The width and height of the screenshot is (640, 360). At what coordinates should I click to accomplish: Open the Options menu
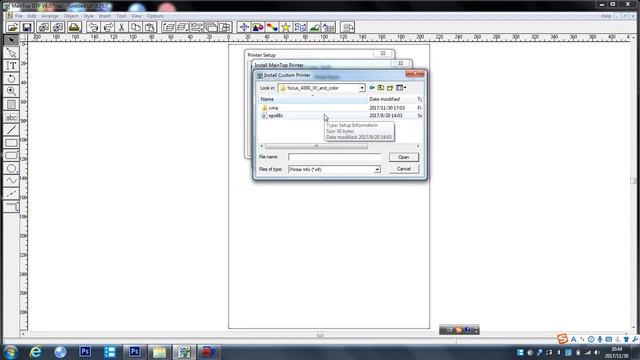coord(156,16)
